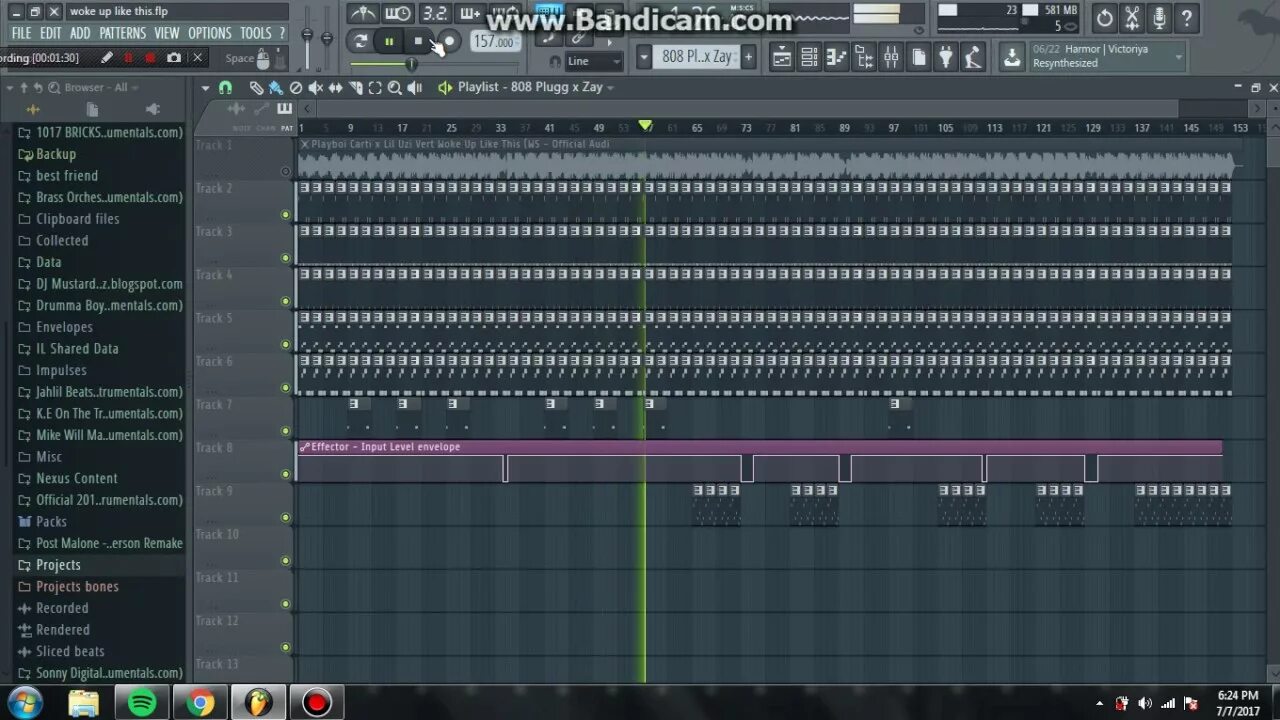
Task: Toggle wait for input to start
Action: [398, 13]
